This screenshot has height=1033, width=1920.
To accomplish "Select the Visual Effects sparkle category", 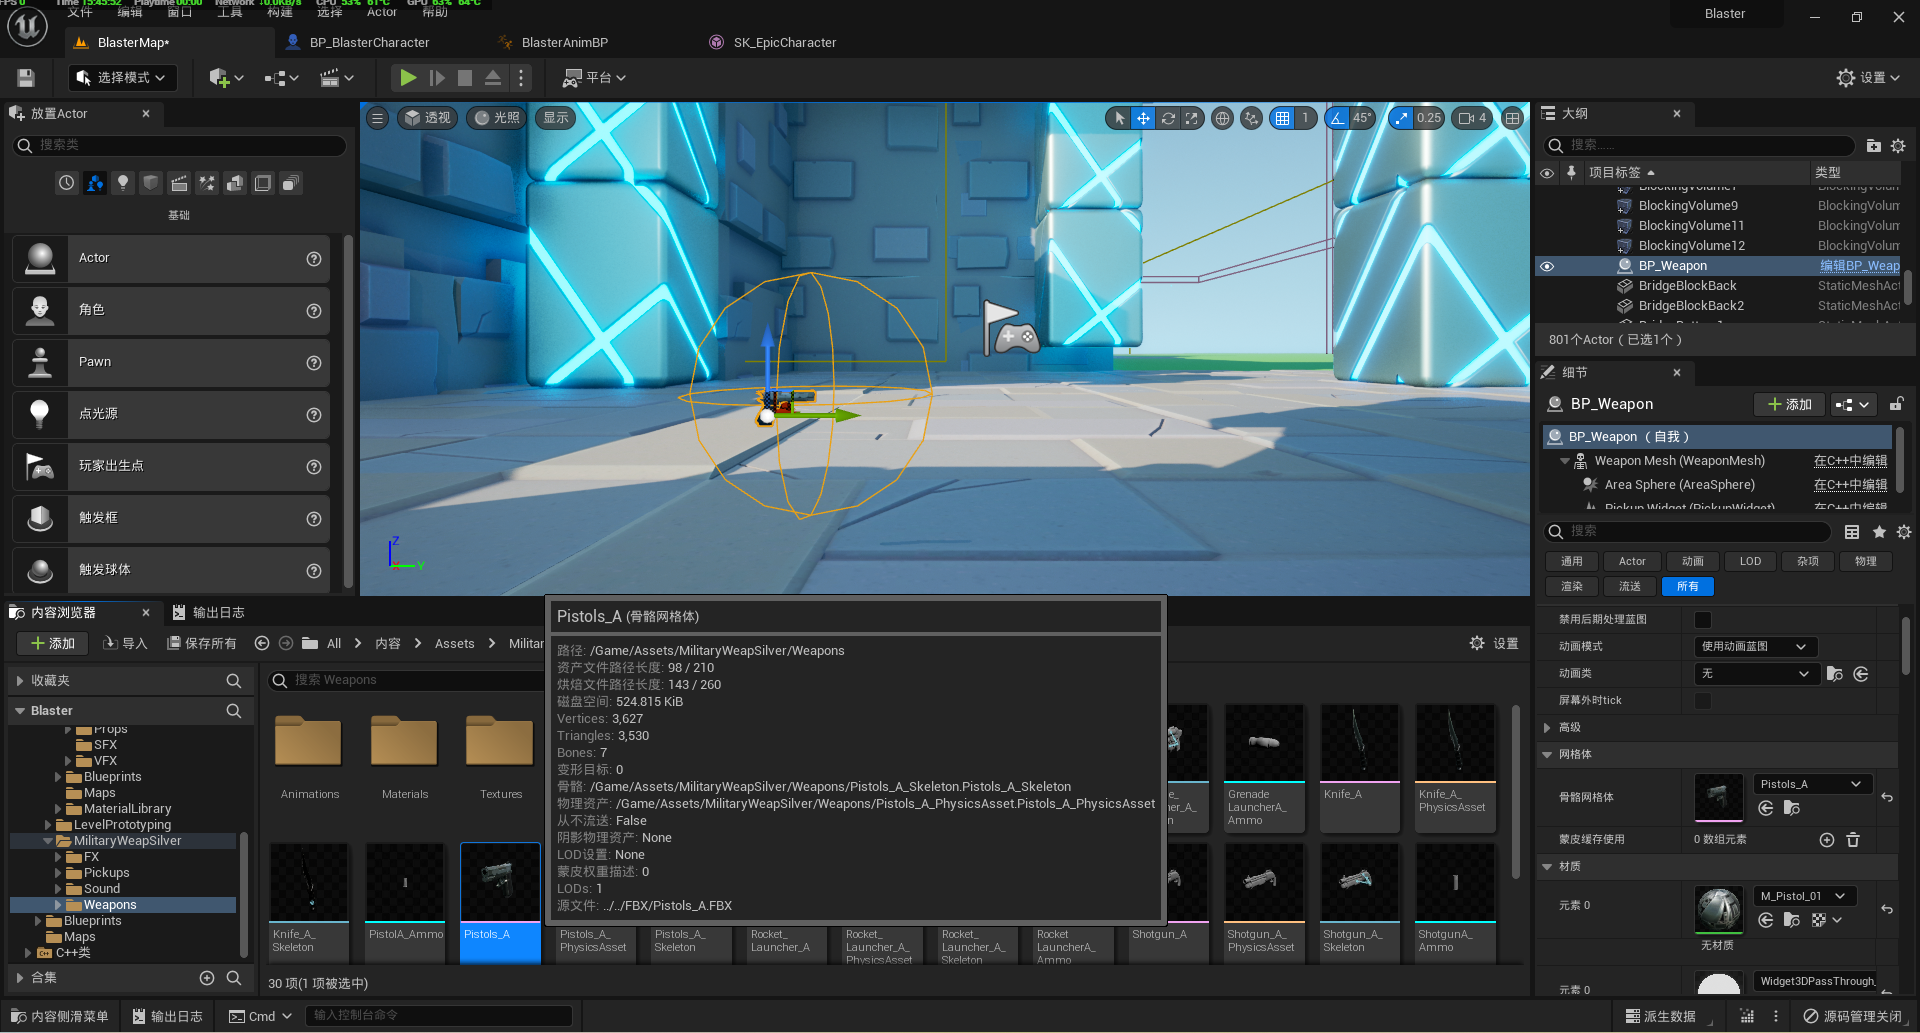I will 207,183.
